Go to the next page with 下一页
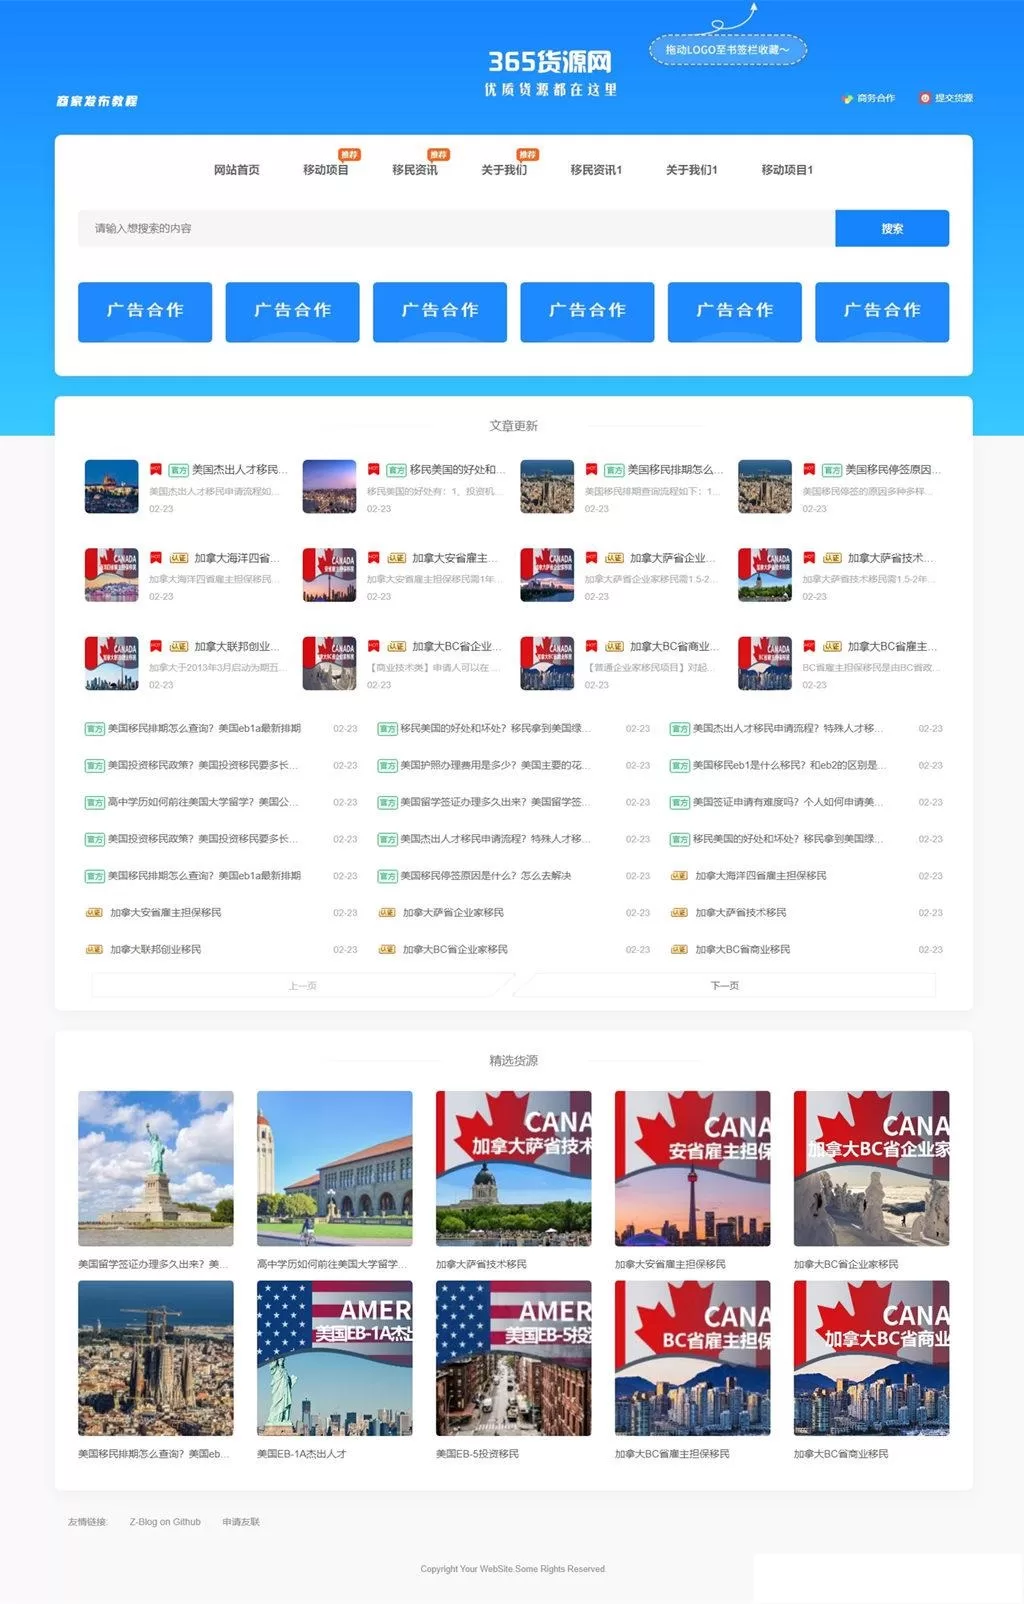 (x=725, y=986)
